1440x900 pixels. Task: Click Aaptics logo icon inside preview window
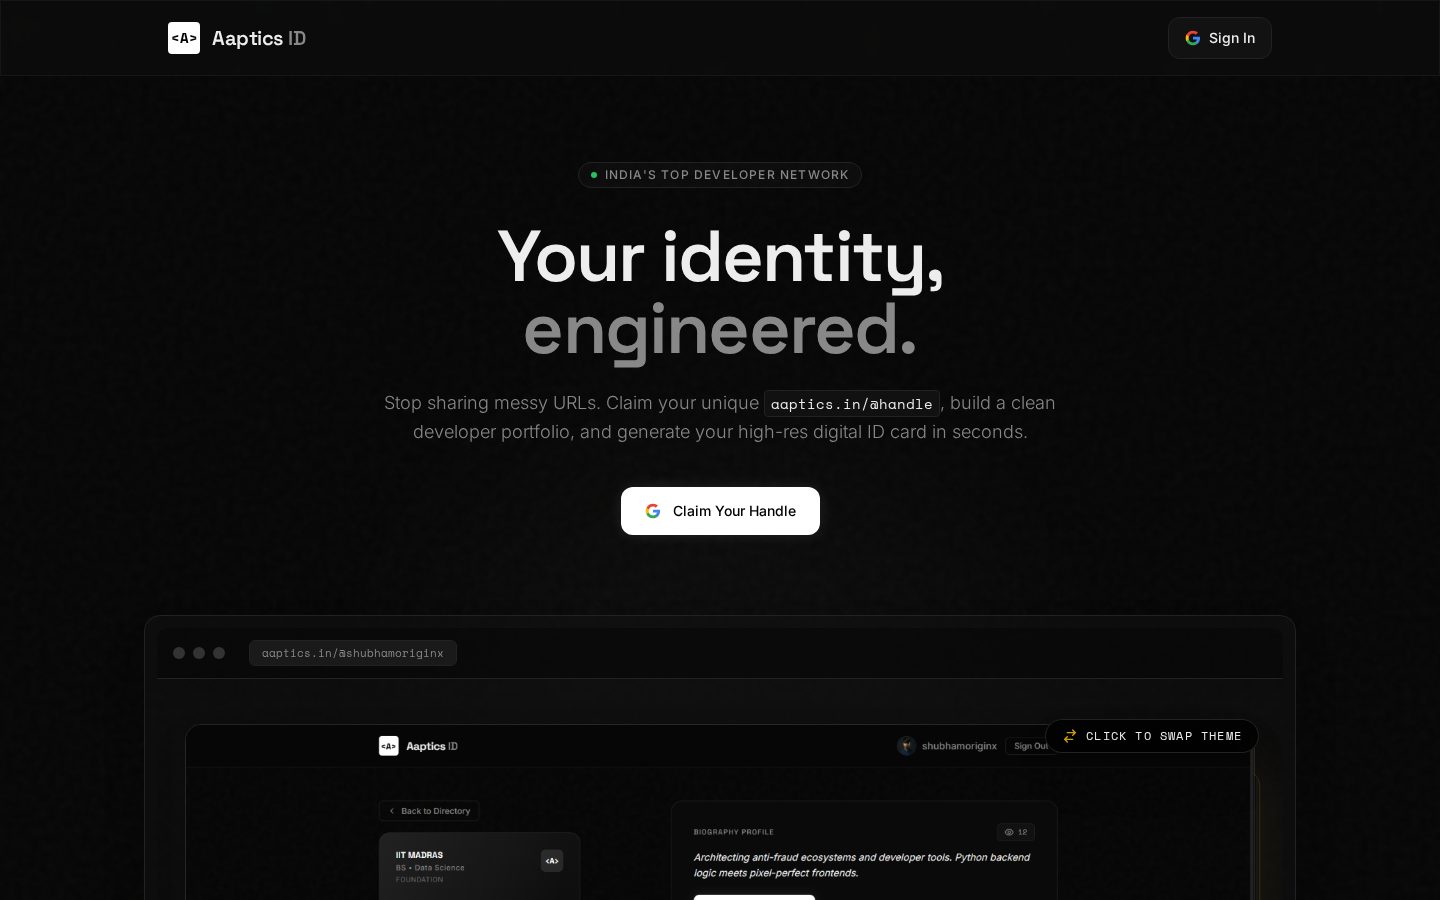coord(389,746)
